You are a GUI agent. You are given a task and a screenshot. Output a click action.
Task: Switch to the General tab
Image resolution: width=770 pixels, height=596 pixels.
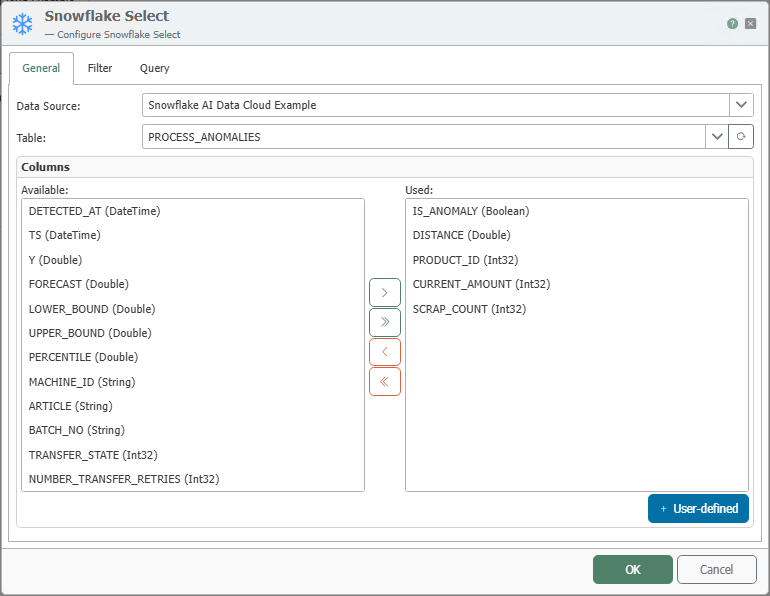[x=41, y=68]
